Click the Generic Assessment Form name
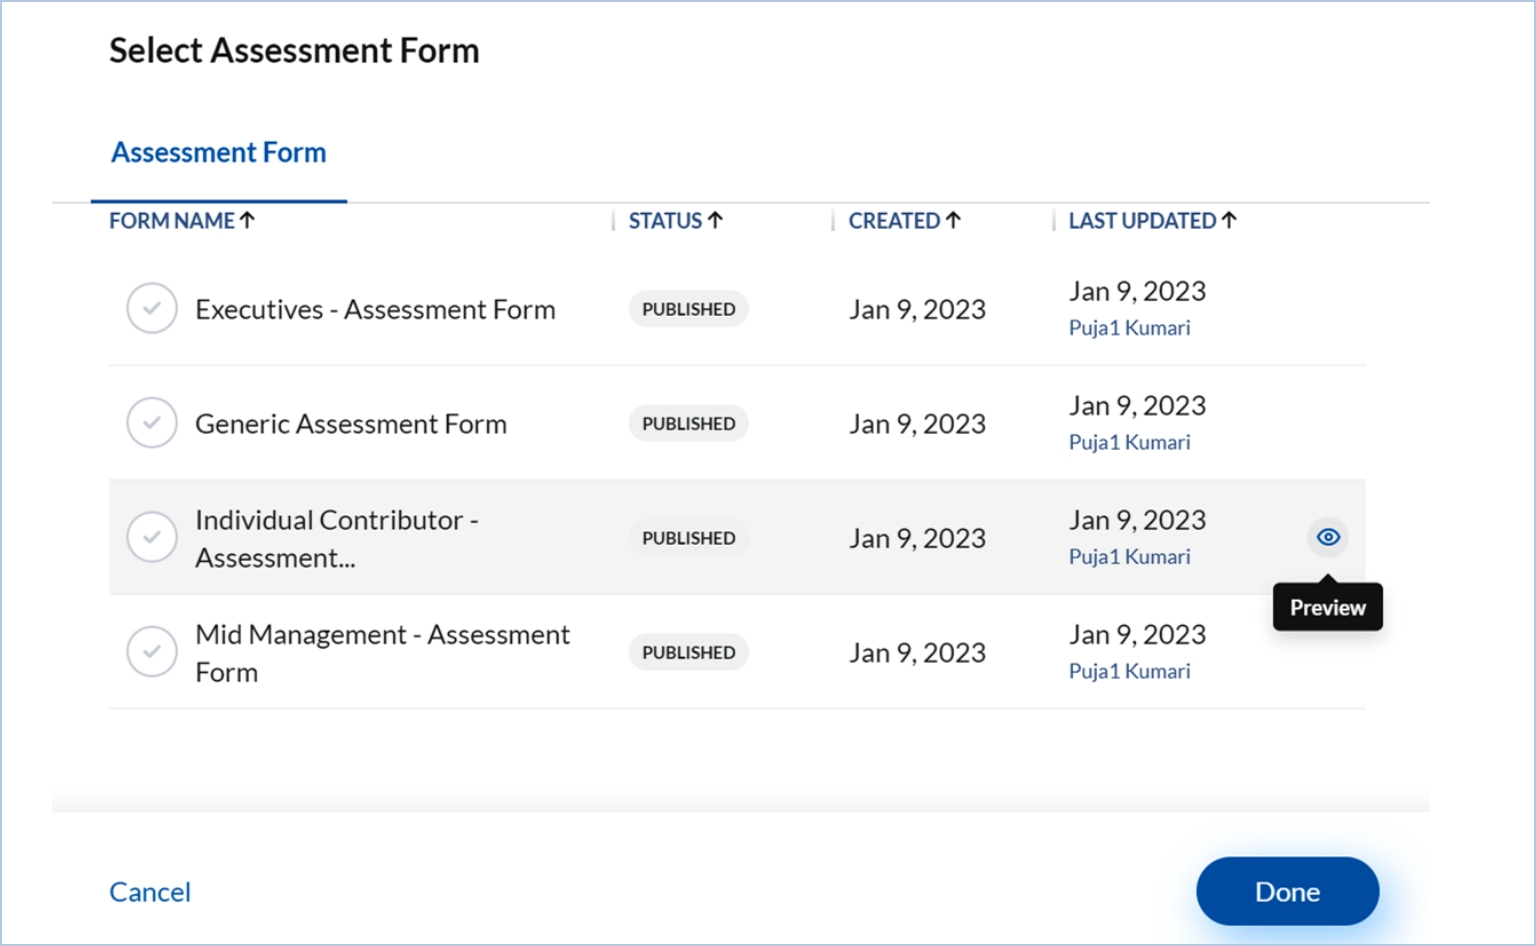Screen dimensions: 1536x946 351,424
